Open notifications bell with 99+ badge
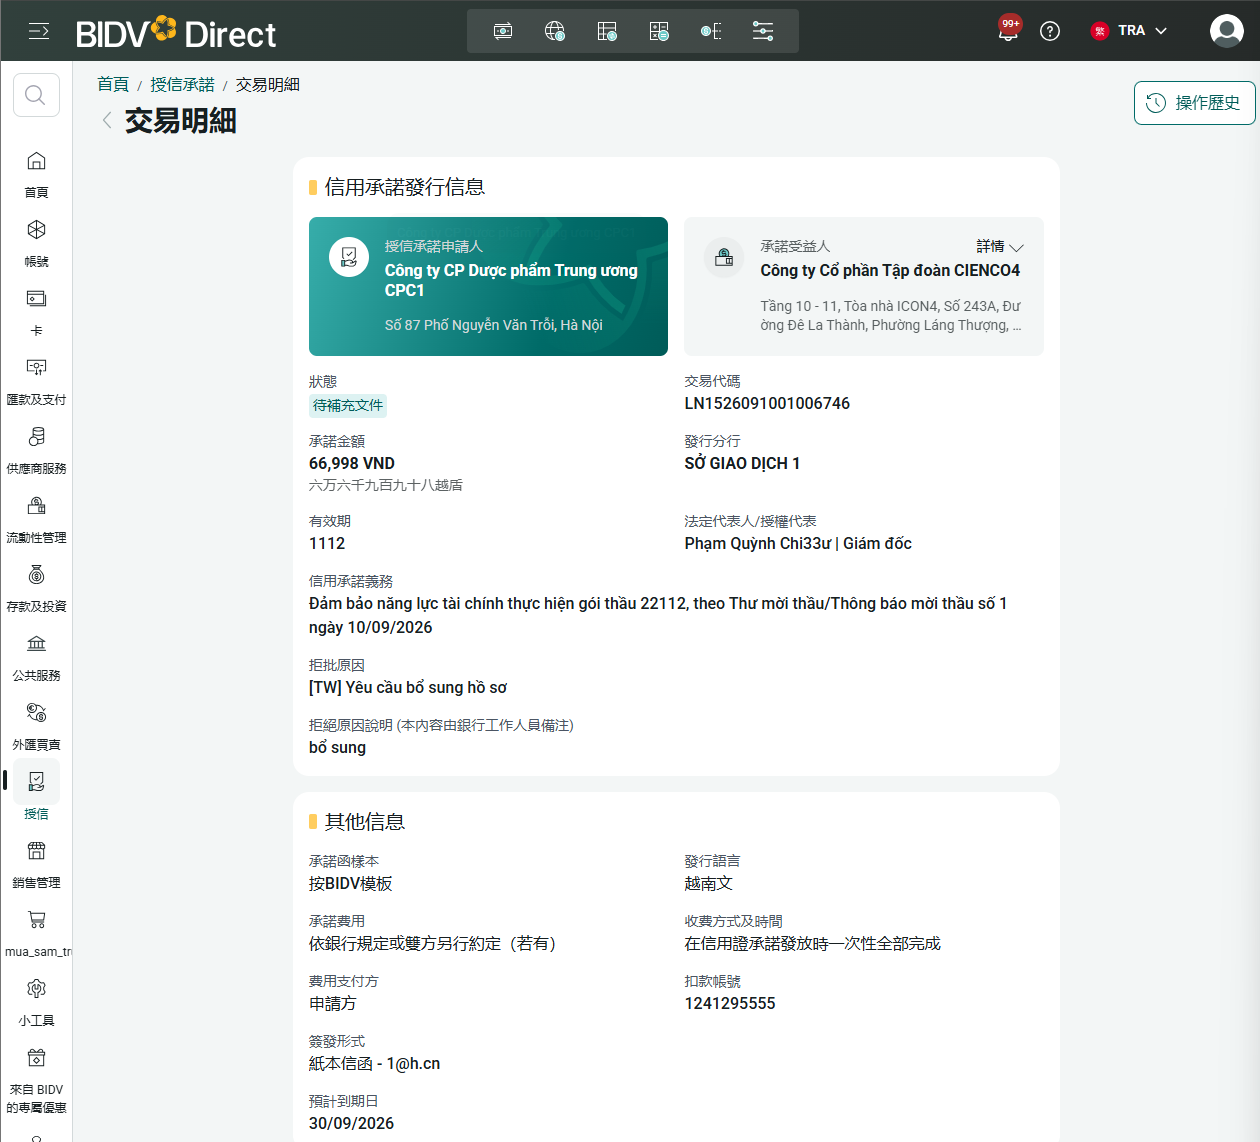1260x1142 pixels. [x=1008, y=30]
